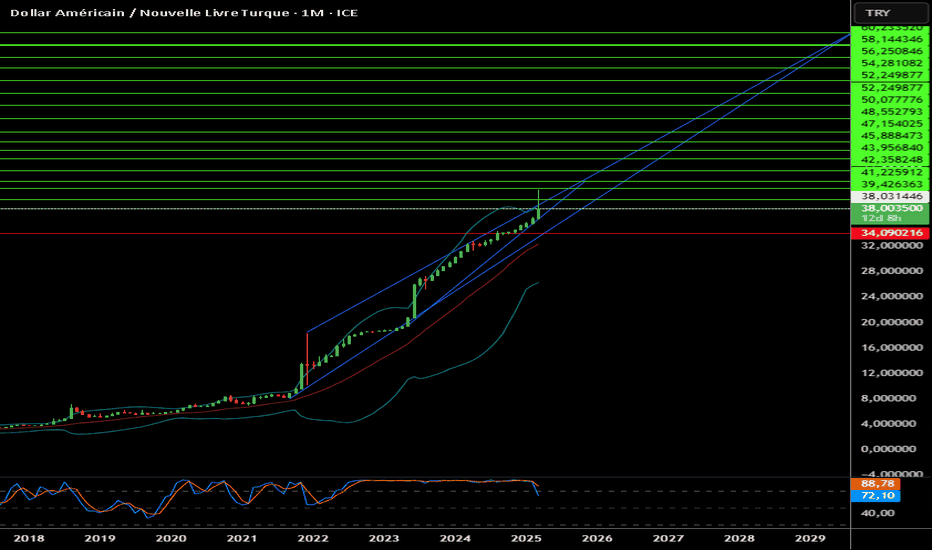Viewport: 932px width, 550px height.
Task: Click 2022 on the time axis
Action: click(x=313, y=538)
